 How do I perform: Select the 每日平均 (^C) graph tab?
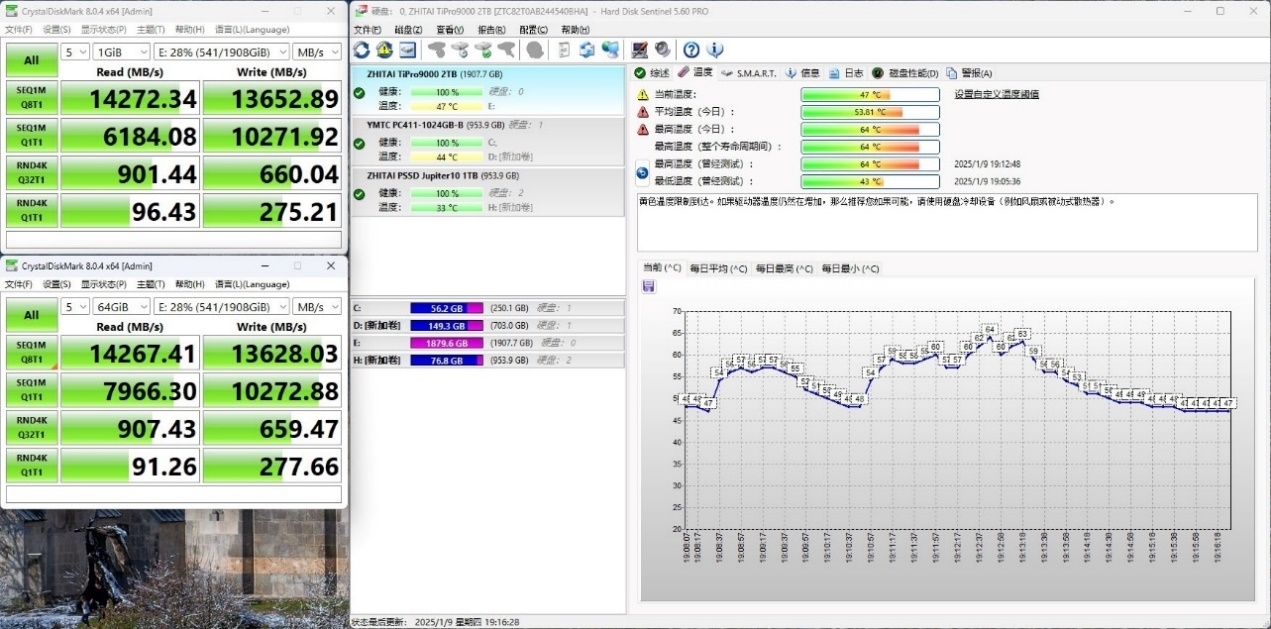pos(718,268)
